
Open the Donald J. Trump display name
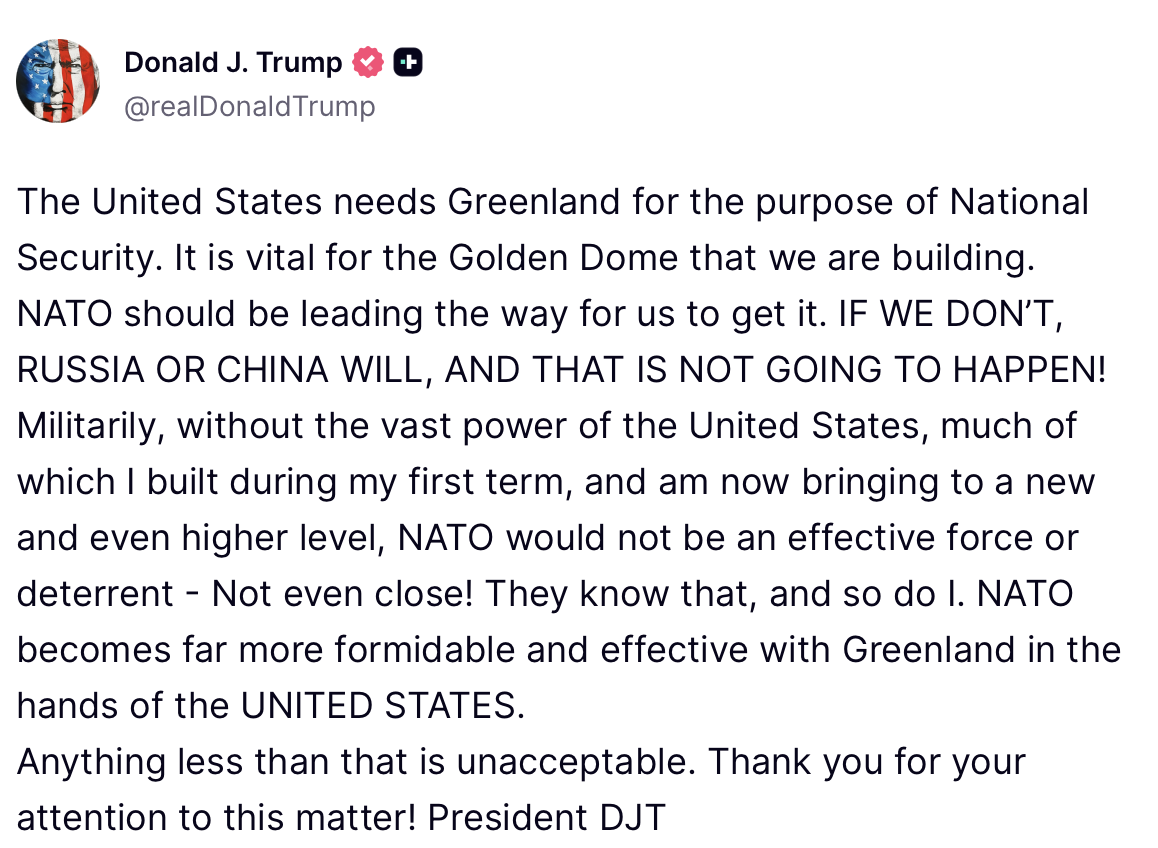pos(233,63)
